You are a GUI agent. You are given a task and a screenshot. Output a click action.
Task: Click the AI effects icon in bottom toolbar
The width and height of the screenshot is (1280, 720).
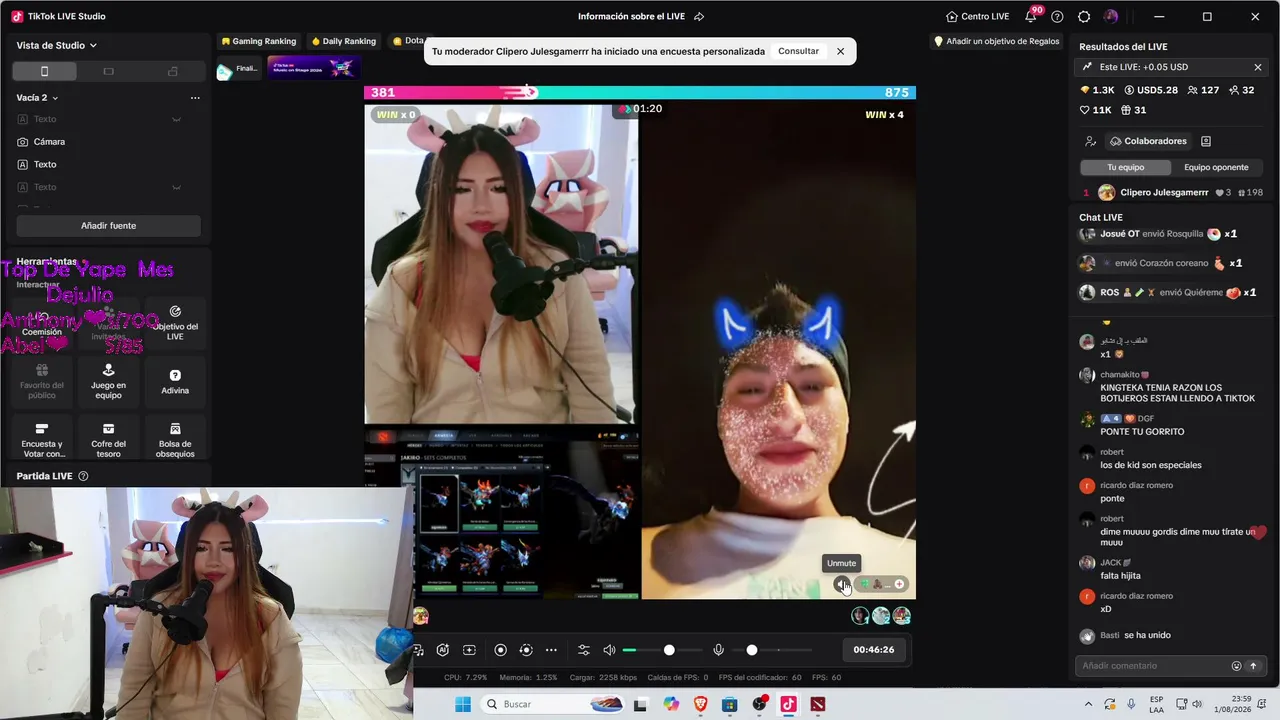443,650
